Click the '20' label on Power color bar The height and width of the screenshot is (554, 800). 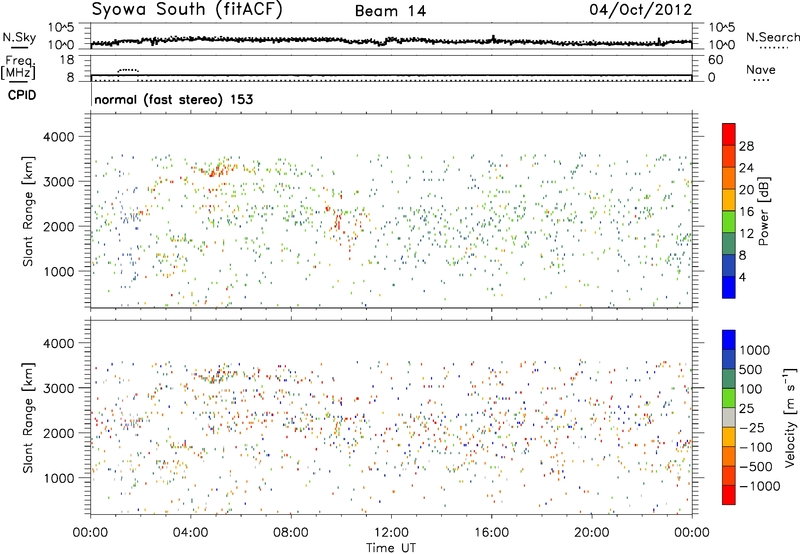[x=746, y=190]
